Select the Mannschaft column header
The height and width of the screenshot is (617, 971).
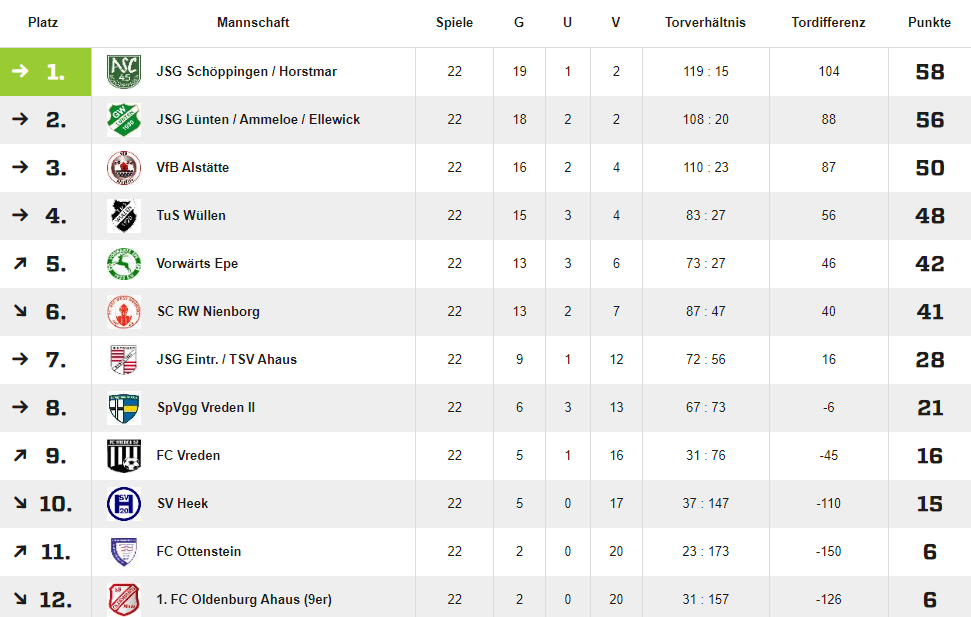click(253, 22)
